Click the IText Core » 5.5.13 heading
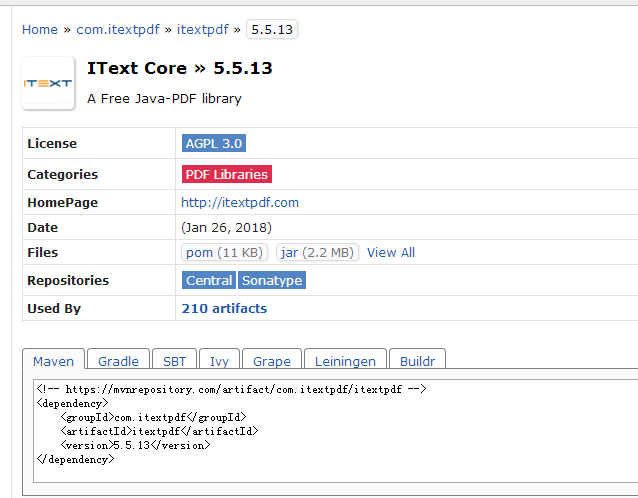638x498 pixels. click(179, 68)
